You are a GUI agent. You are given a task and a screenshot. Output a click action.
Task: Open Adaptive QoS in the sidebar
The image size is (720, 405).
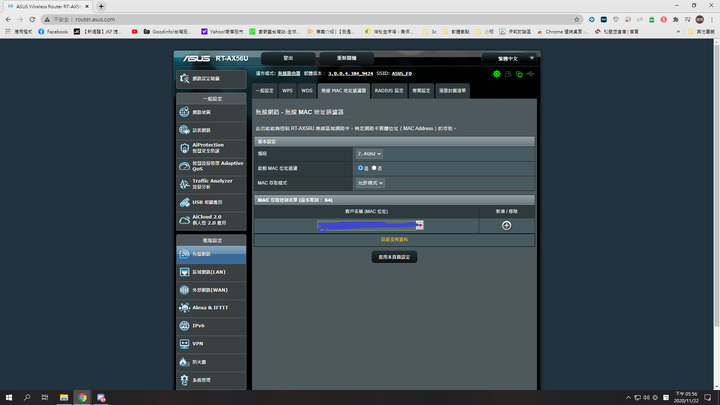pyautogui.click(x=211, y=166)
